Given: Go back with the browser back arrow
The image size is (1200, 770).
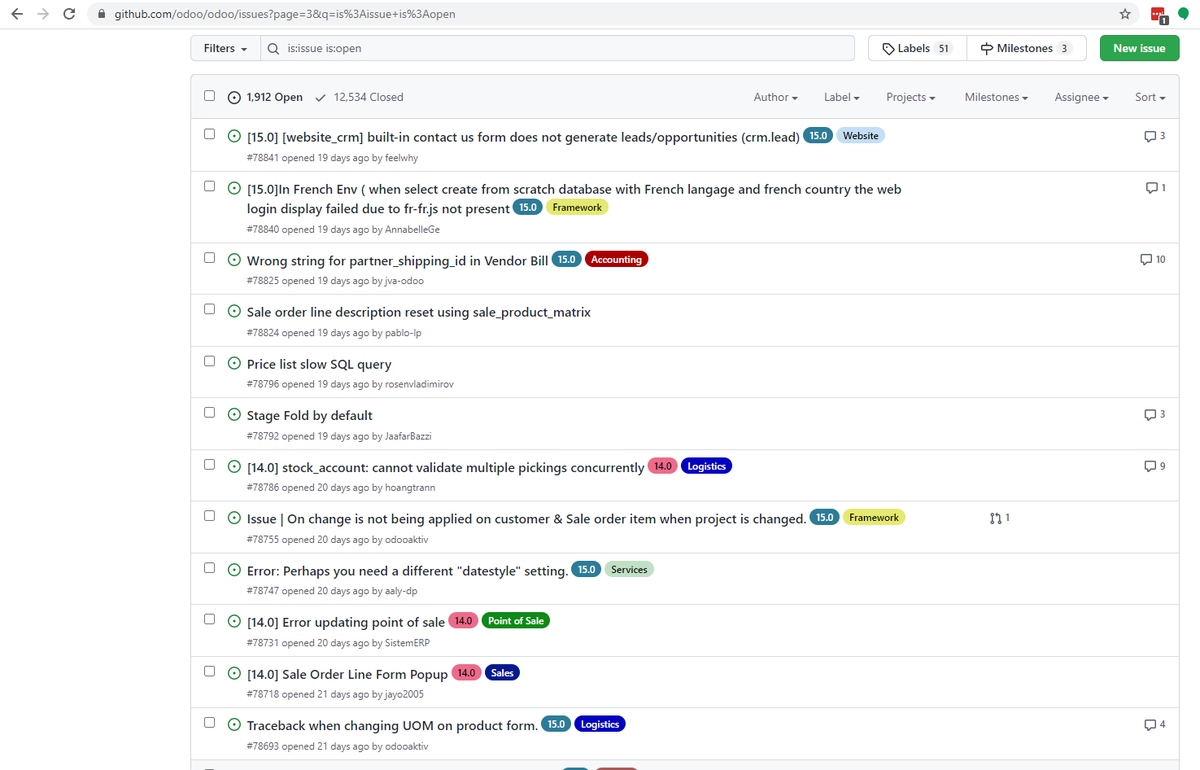Looking at the screenshot, I should [x=17, y=14].
